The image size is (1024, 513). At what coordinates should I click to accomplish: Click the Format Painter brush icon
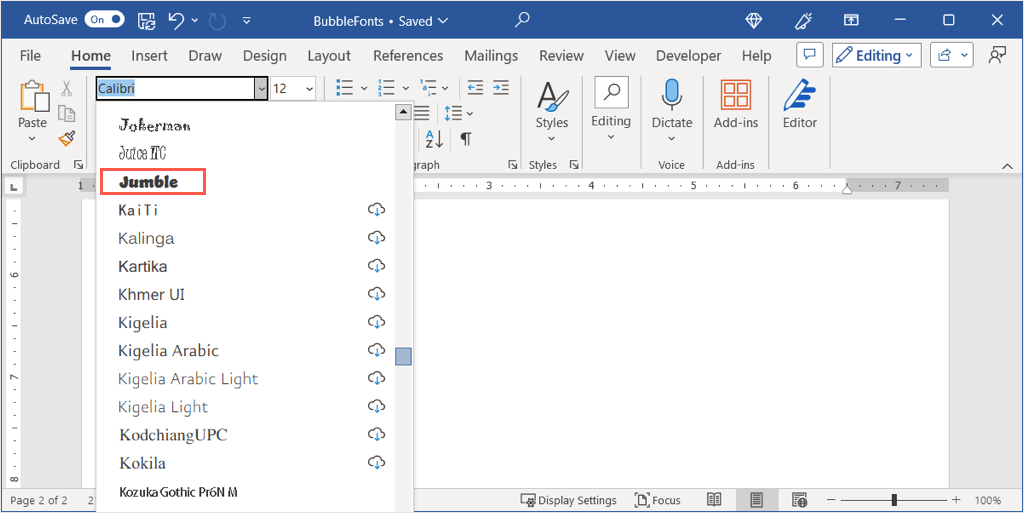pos(67,138)
